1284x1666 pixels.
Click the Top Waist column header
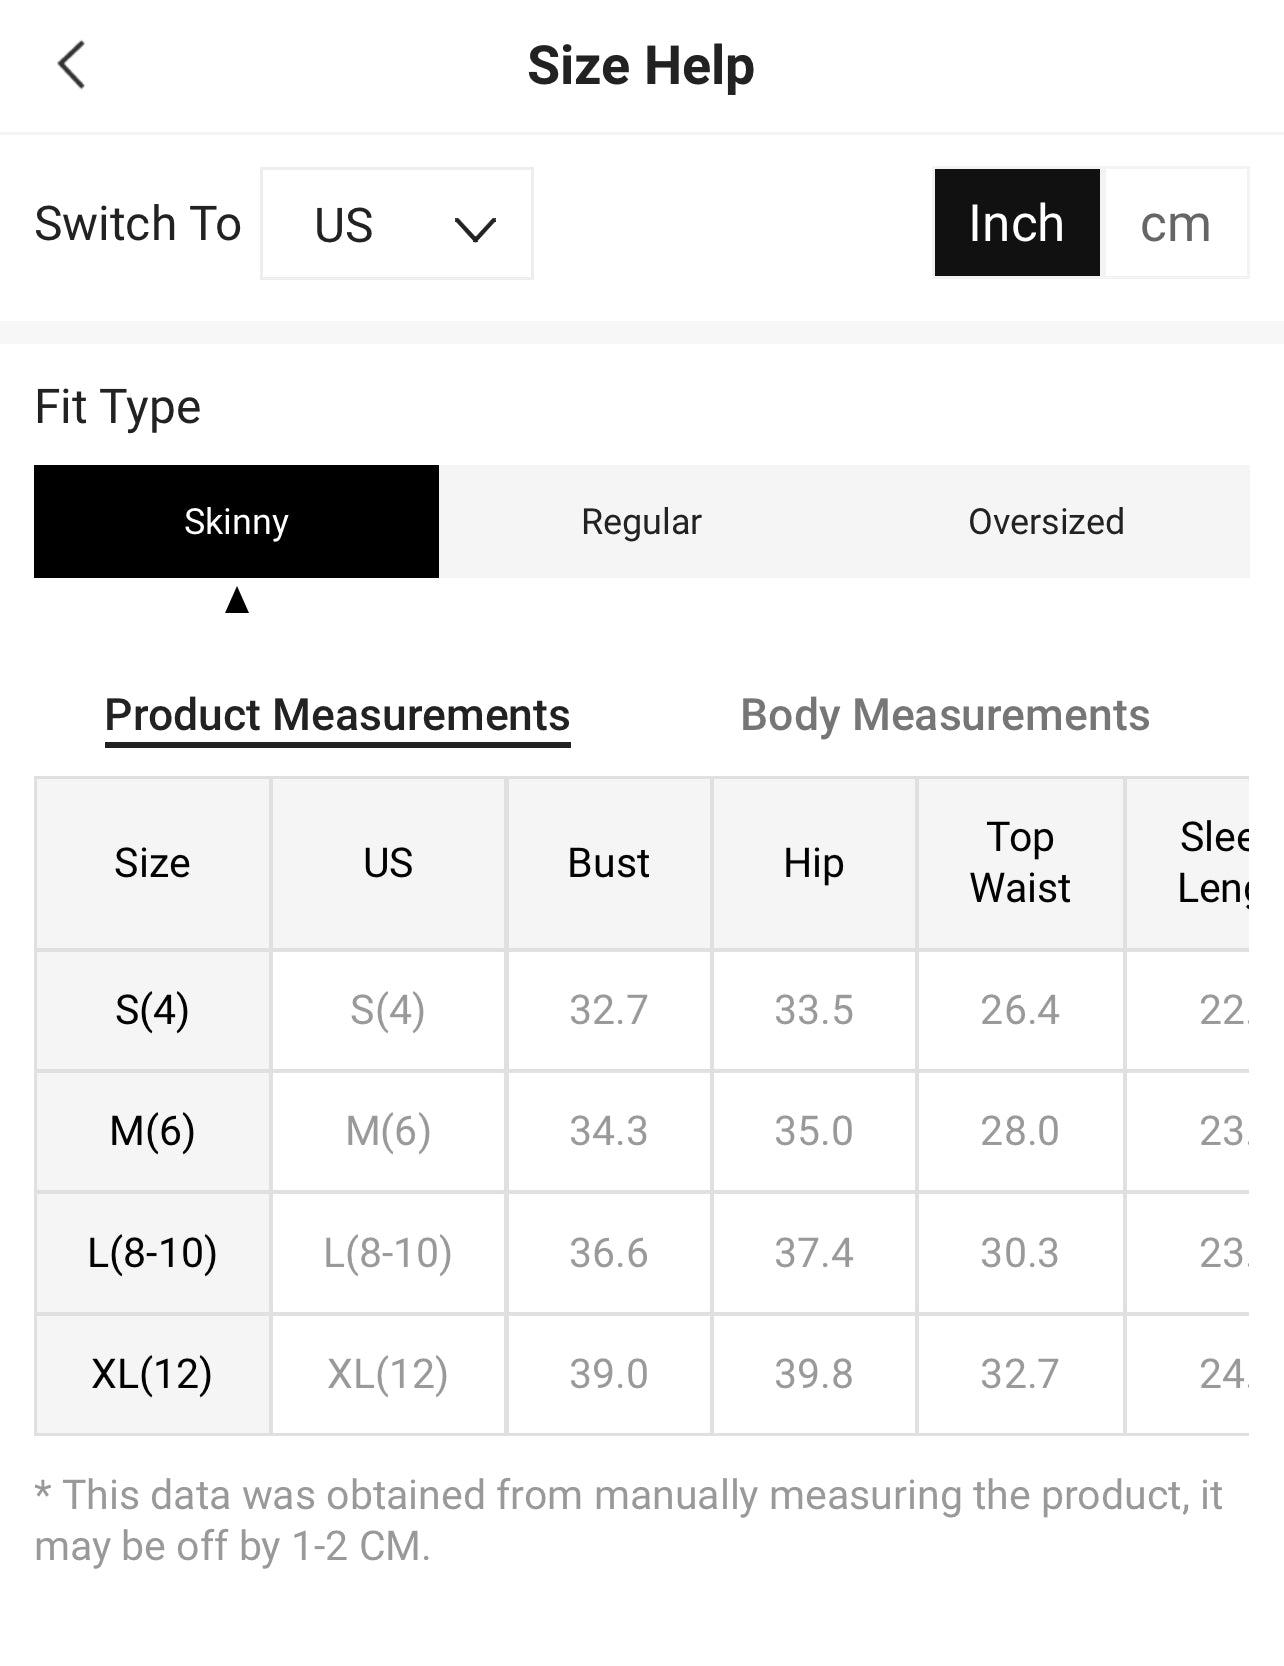point(1020,863)
